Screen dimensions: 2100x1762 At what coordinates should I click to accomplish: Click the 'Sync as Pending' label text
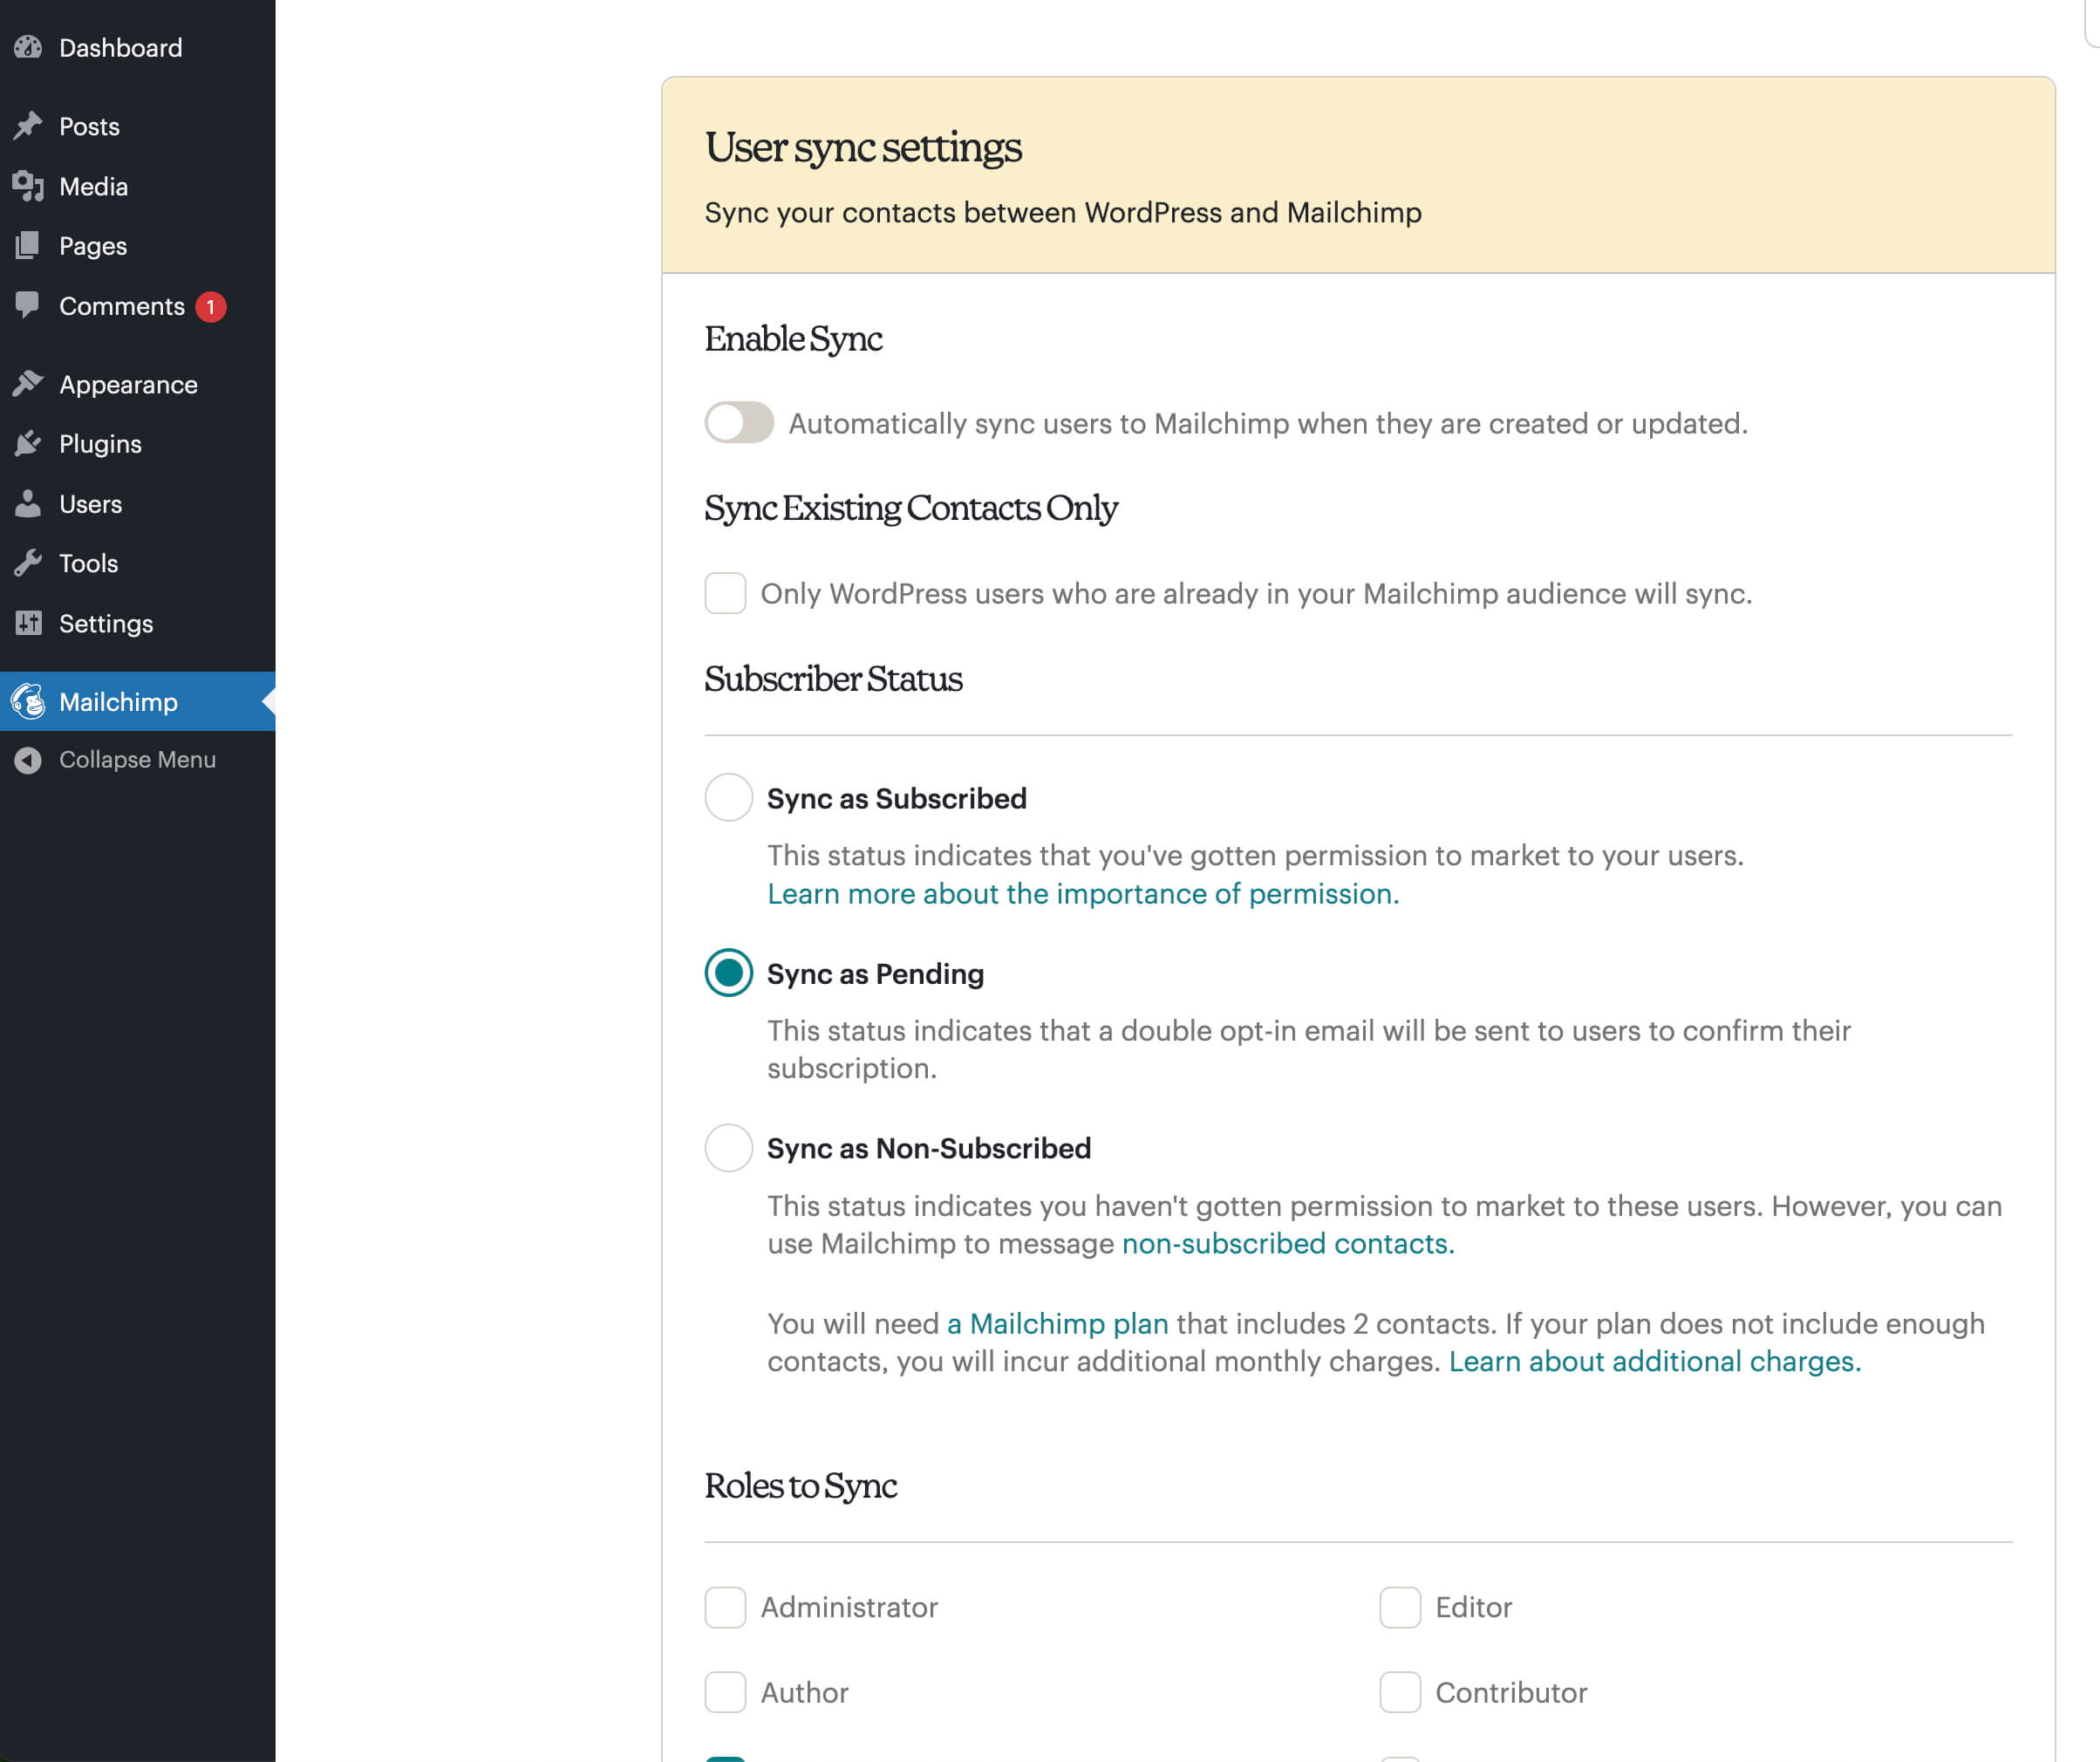tap(875, 974)
